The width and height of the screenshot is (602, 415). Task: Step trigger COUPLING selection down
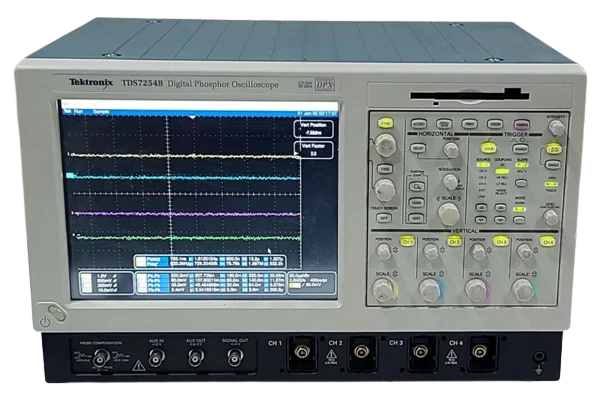pos(500,220)
